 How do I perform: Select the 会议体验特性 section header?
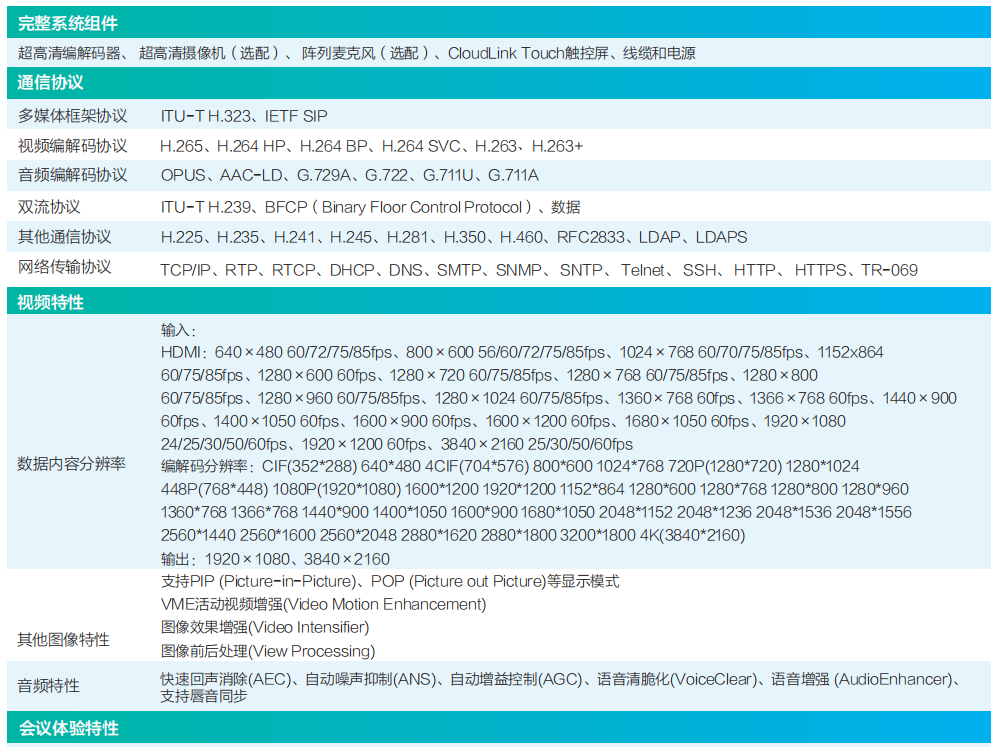[68, 729]
